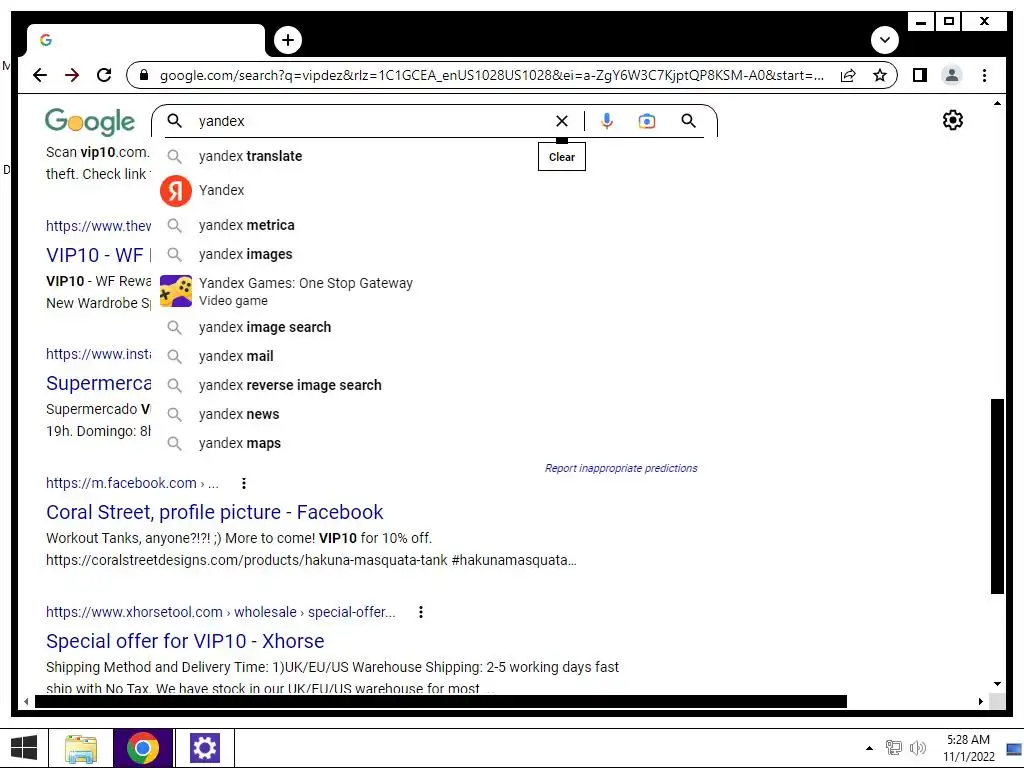Screen dimensions: 1024x768
Task: Click the horizontal scrollbar thumb
Action: [441, 701]
